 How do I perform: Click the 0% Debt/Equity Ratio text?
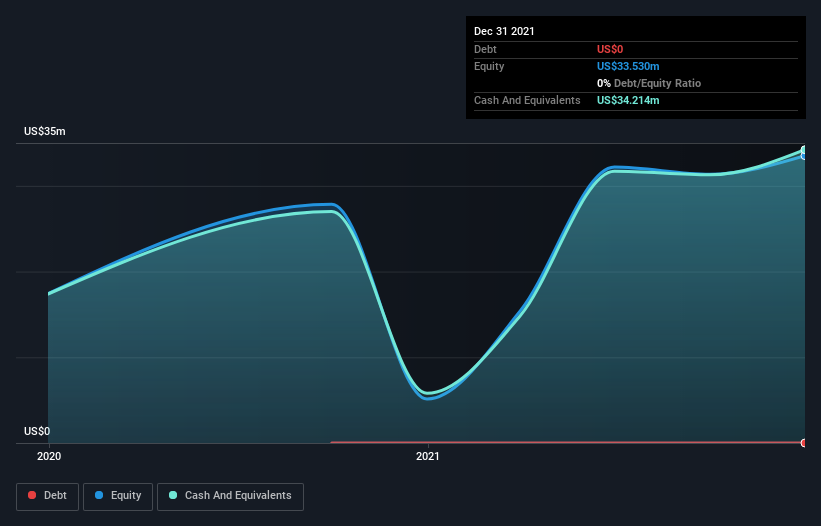(649, 83)
